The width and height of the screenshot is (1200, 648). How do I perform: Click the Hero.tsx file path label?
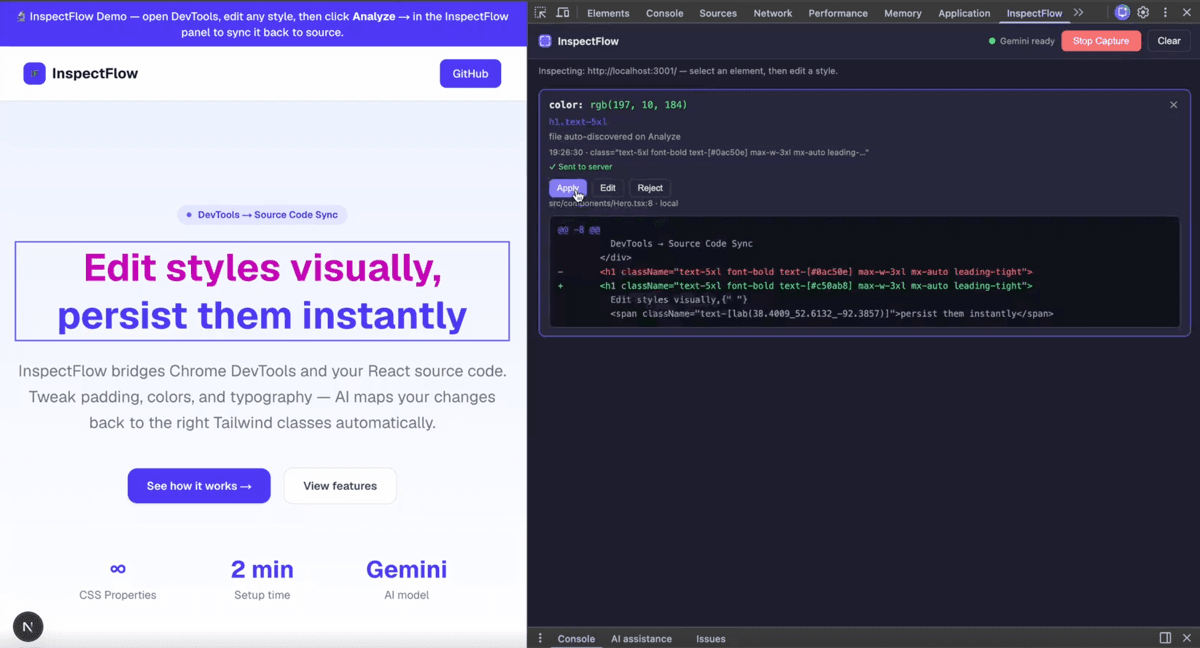613,203
